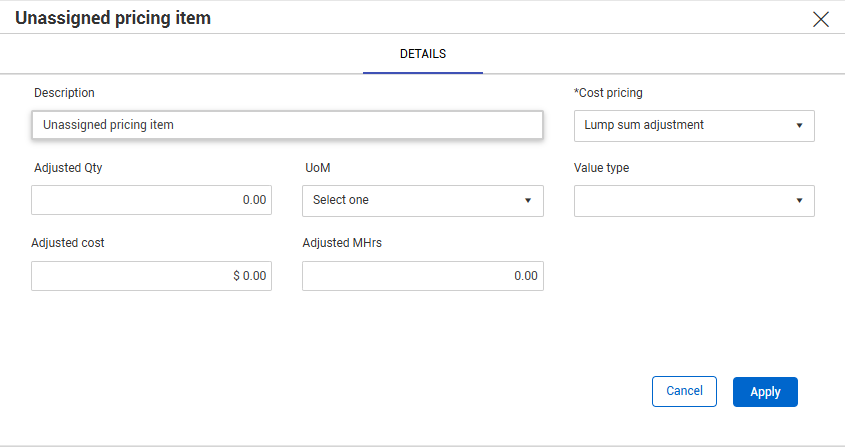
Task: Apply the pricing item changes
Action: [765, 392]
